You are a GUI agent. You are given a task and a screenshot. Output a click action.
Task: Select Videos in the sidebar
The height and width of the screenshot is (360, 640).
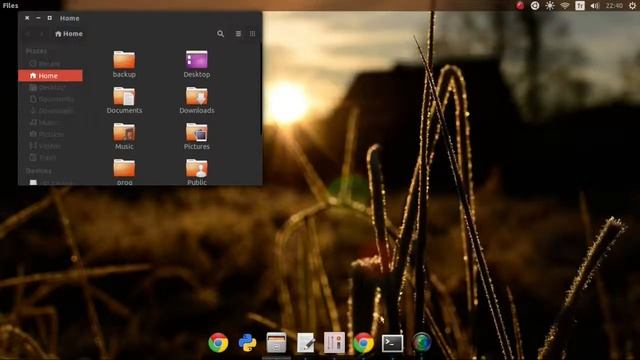[46, 146]
